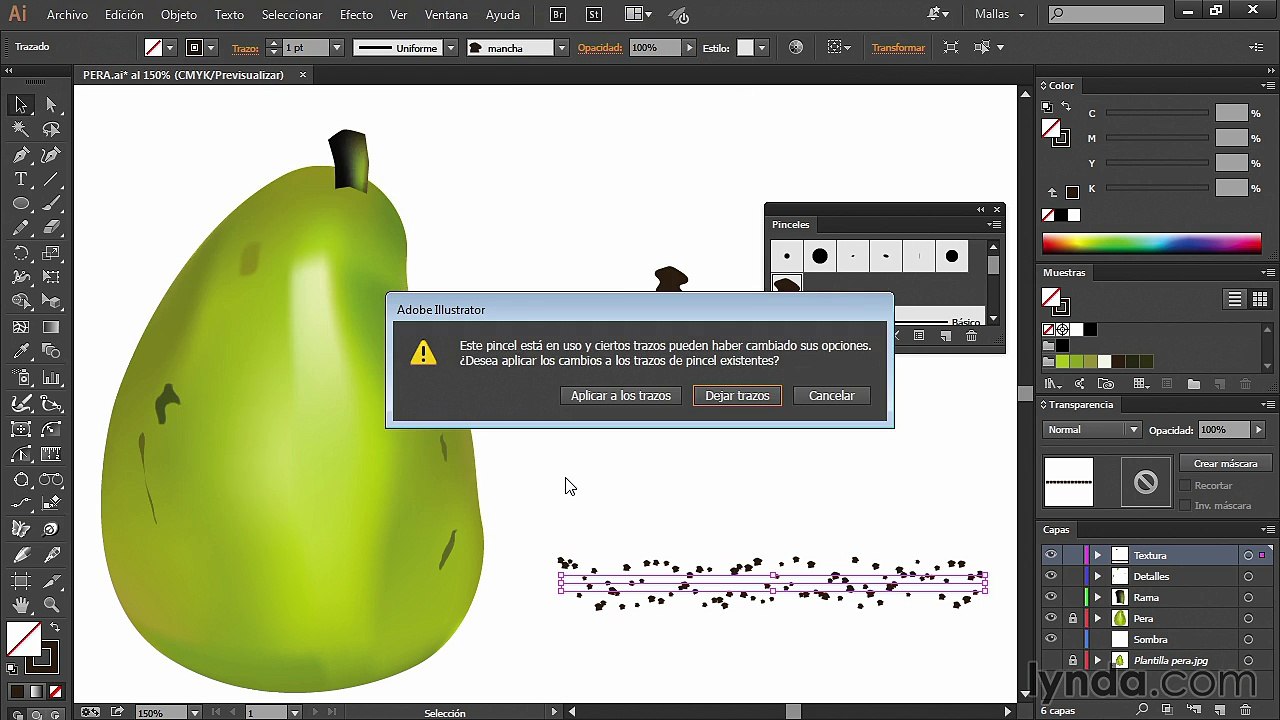
Task: Select the Lasso tool
Action: point(52,129)
